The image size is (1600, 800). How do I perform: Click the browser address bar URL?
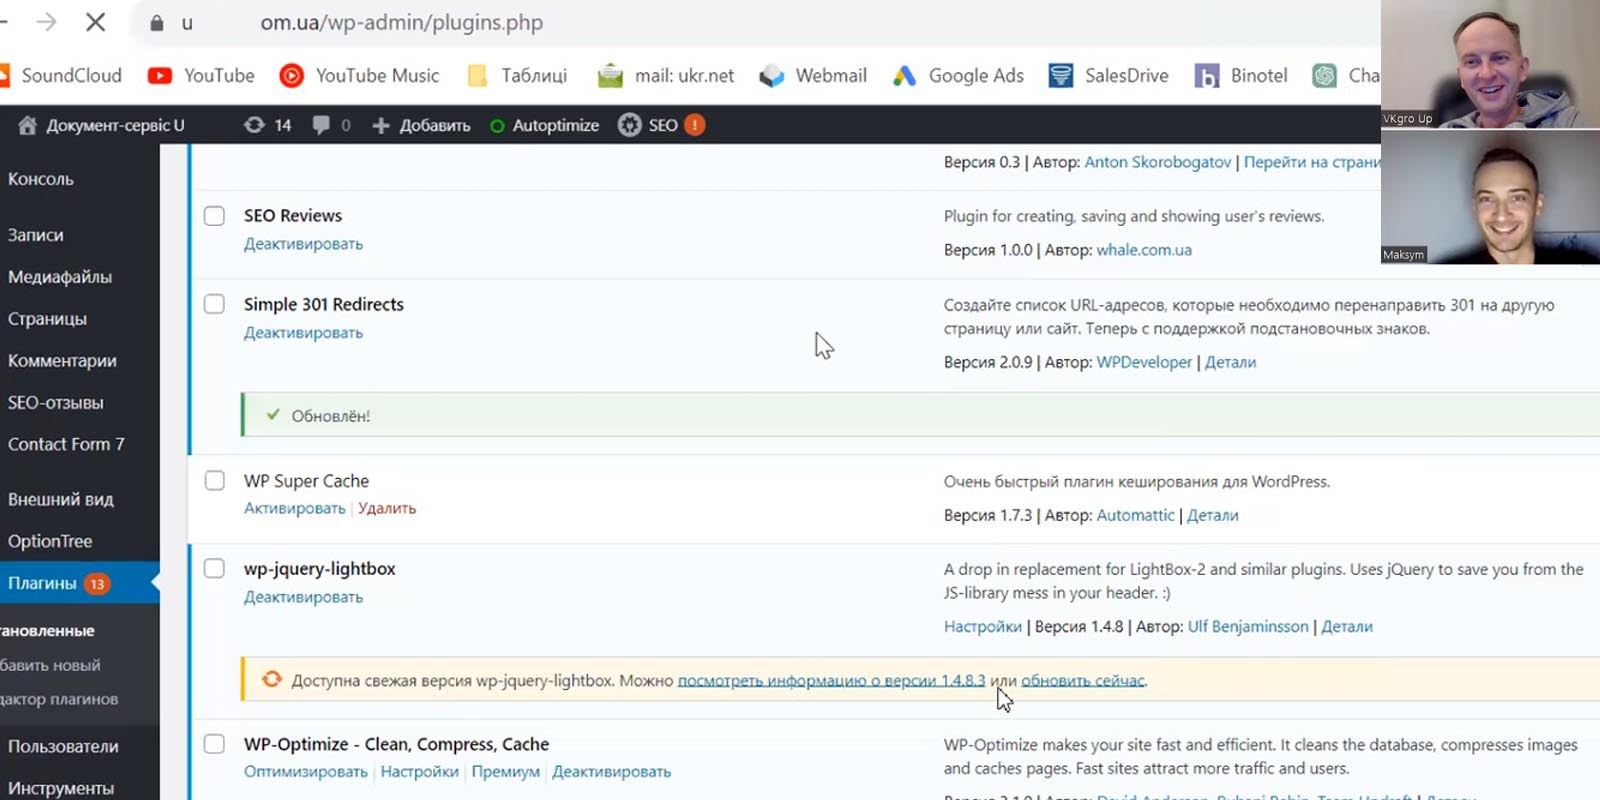401,22
